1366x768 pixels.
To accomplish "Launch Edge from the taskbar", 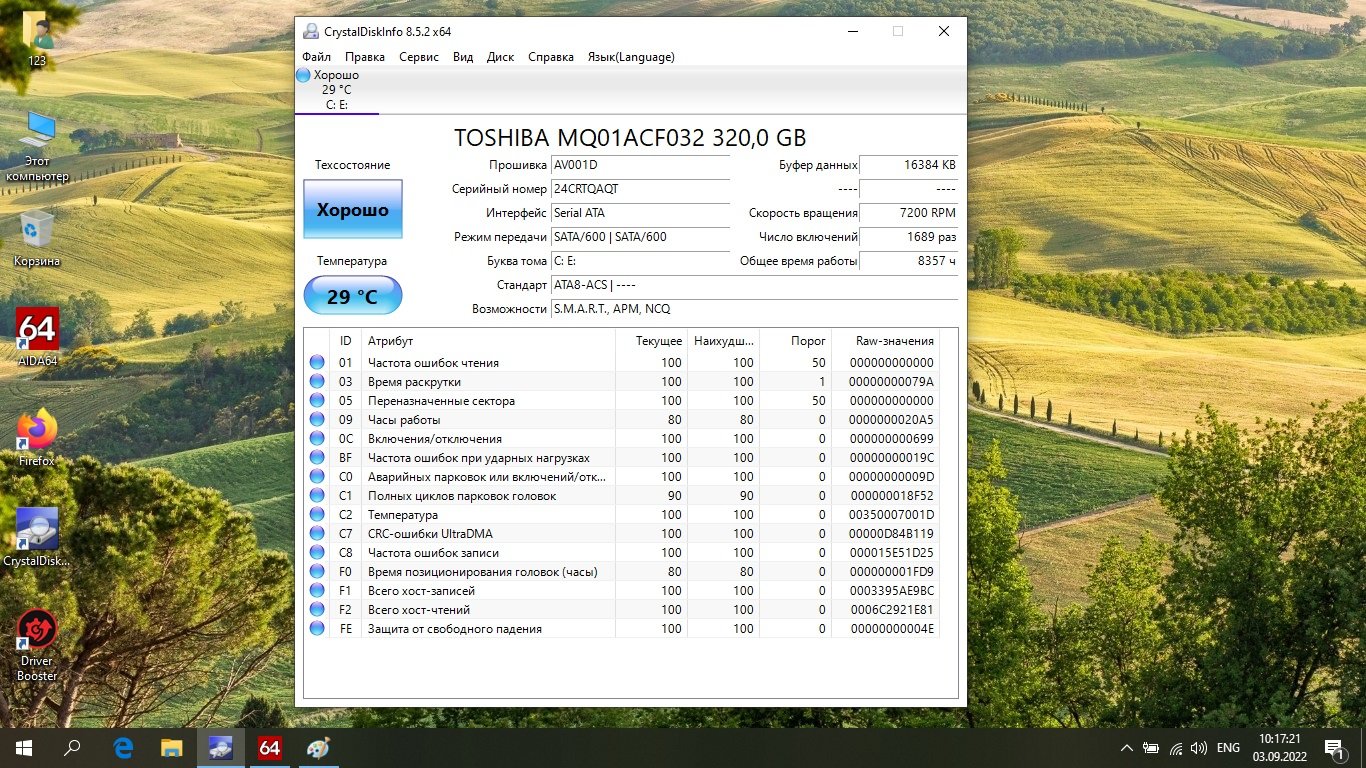I will pyautogui.click(x=124, y=747).
